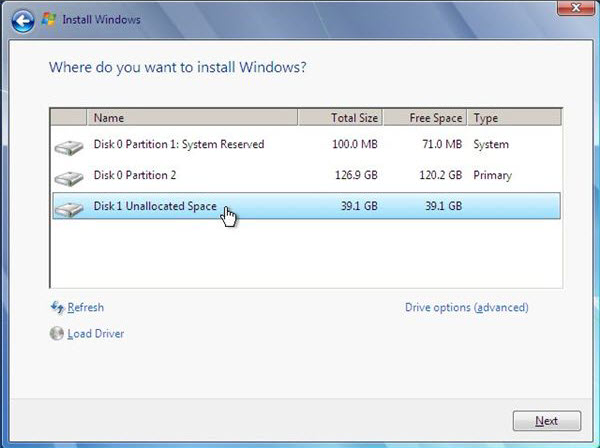Click the Refresh arrows icon
The width and height of the screenshot is (600, 448).
click(x=57, y=307)
